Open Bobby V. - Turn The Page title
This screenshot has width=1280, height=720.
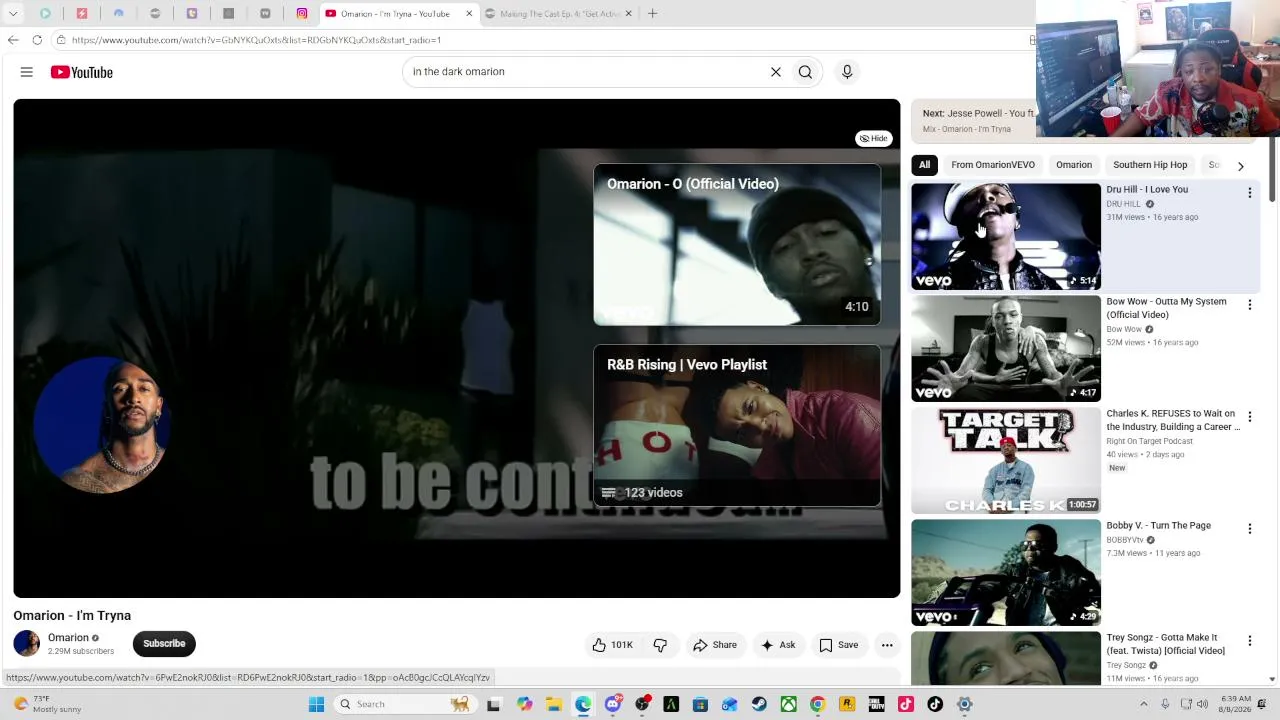coord(1158,526)
